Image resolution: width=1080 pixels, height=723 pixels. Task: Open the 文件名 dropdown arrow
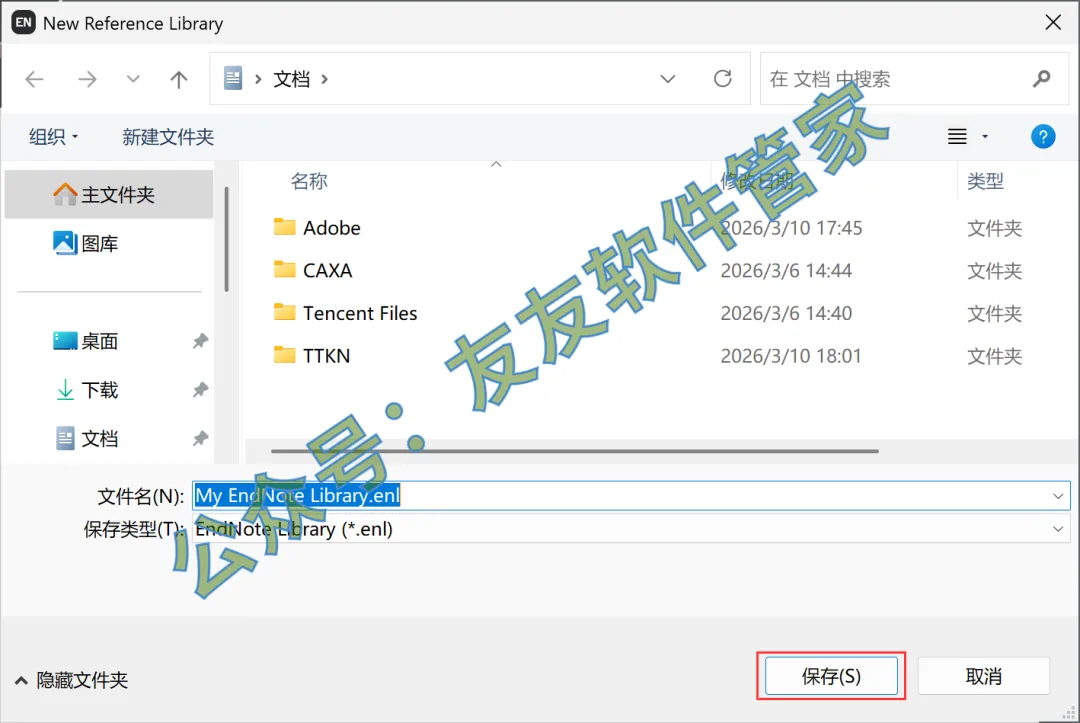pos(1057,496)
